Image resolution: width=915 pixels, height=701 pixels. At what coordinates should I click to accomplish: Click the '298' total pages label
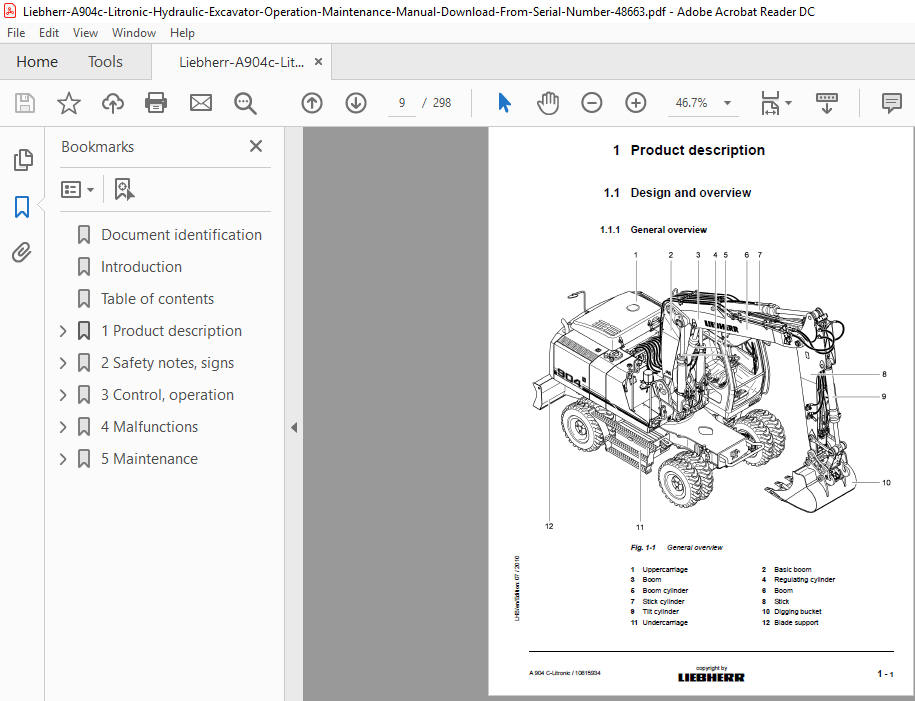click(x=442, y=103)
